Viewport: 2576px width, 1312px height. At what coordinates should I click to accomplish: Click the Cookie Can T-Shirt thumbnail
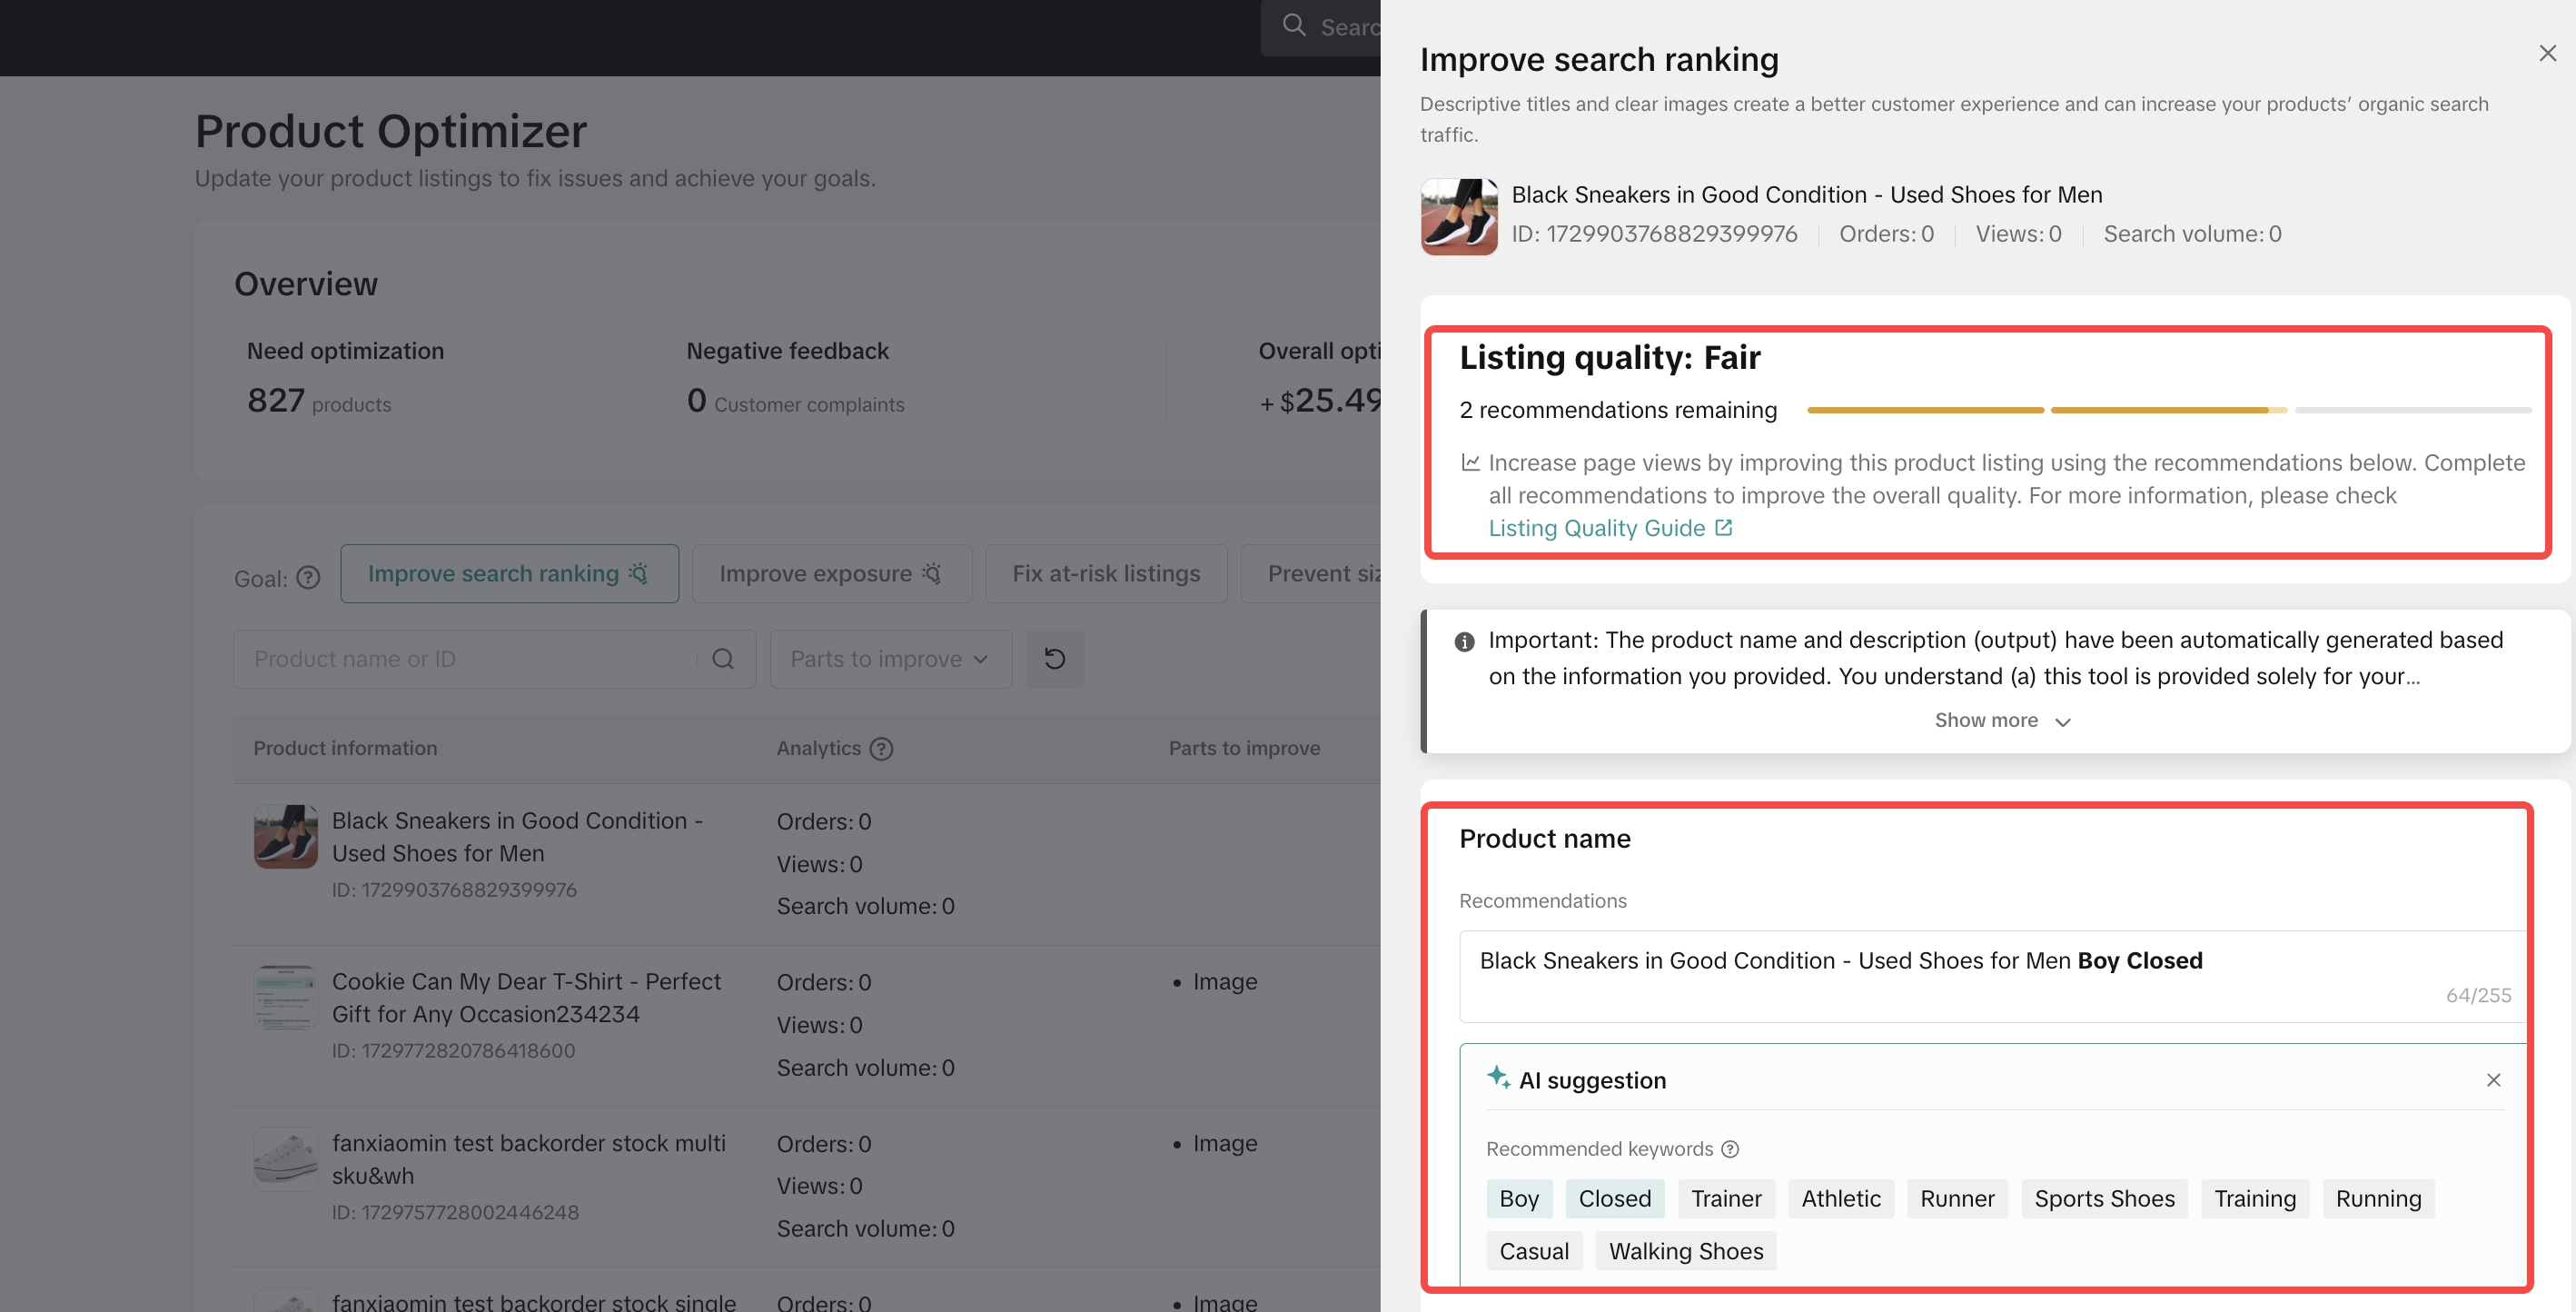pos(285,997)
